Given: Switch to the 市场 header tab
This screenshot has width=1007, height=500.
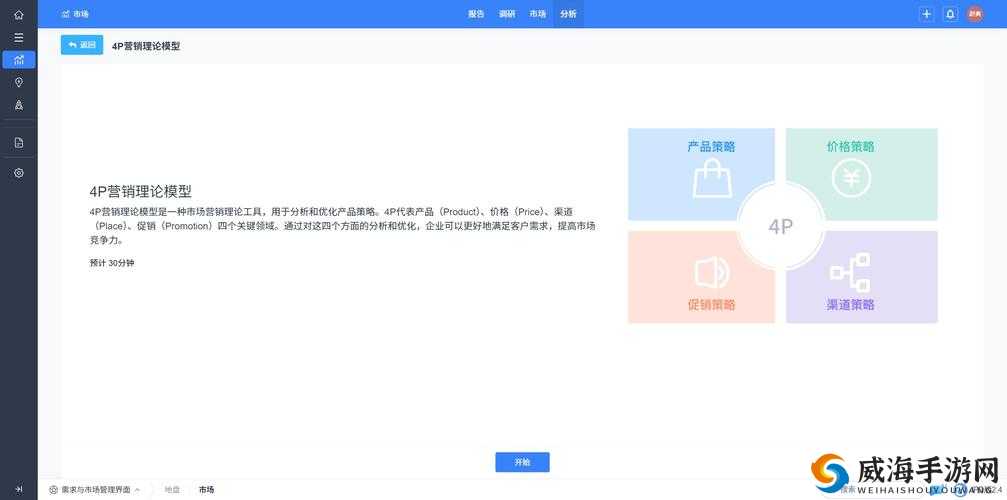Looking at the screenshot, I should (538, 14).
